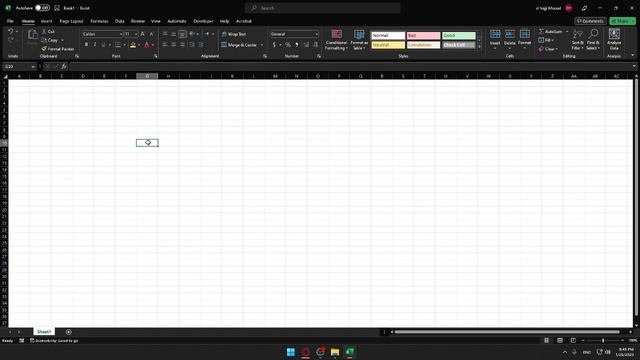
Task: Click in the Search box
Action: point(322,8)
